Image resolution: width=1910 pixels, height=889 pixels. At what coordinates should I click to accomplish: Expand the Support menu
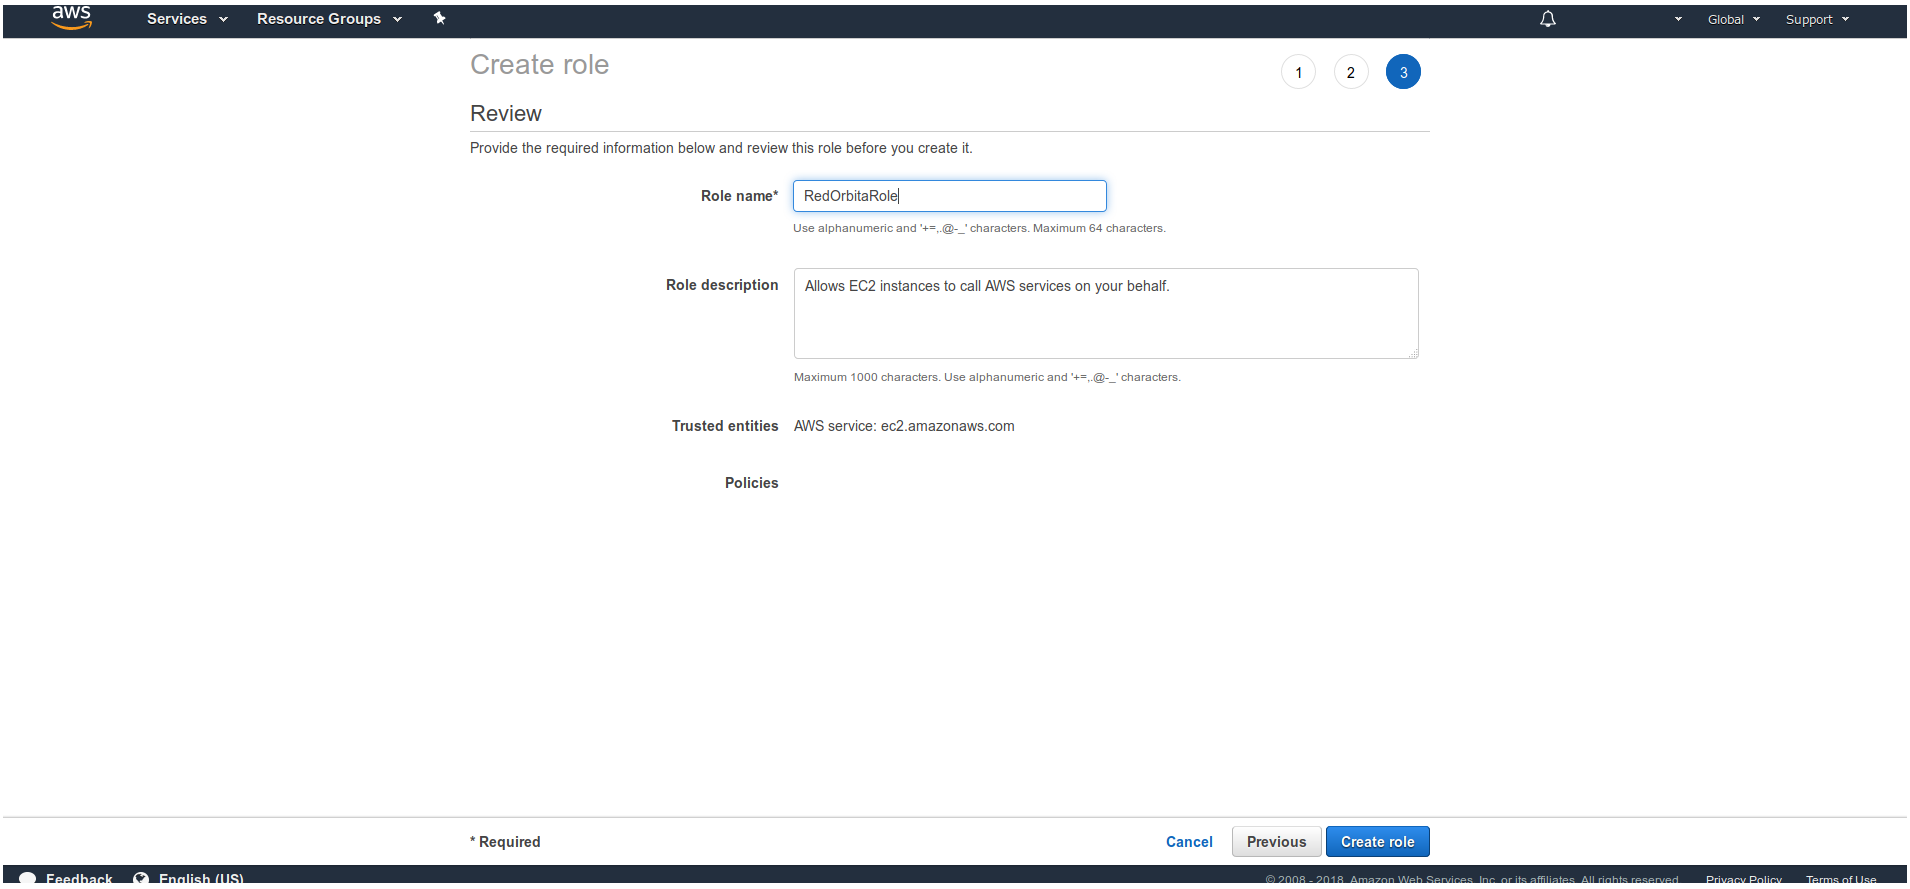point(1816,19)
